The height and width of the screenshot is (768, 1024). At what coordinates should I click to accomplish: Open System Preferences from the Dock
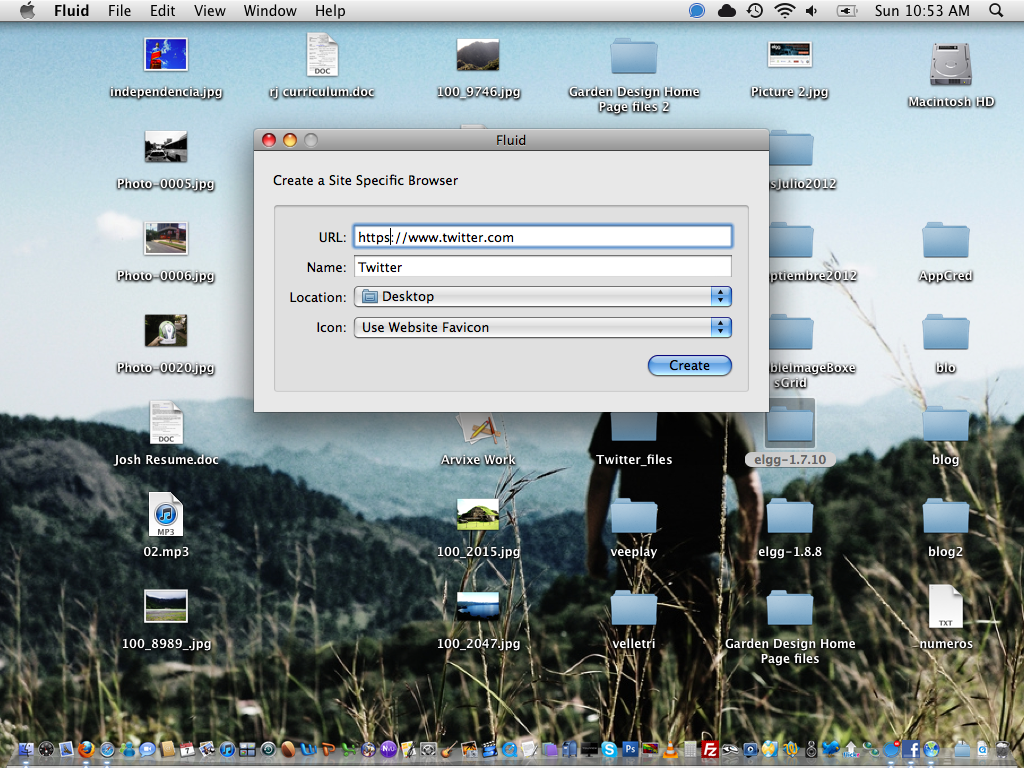point(428,749)
